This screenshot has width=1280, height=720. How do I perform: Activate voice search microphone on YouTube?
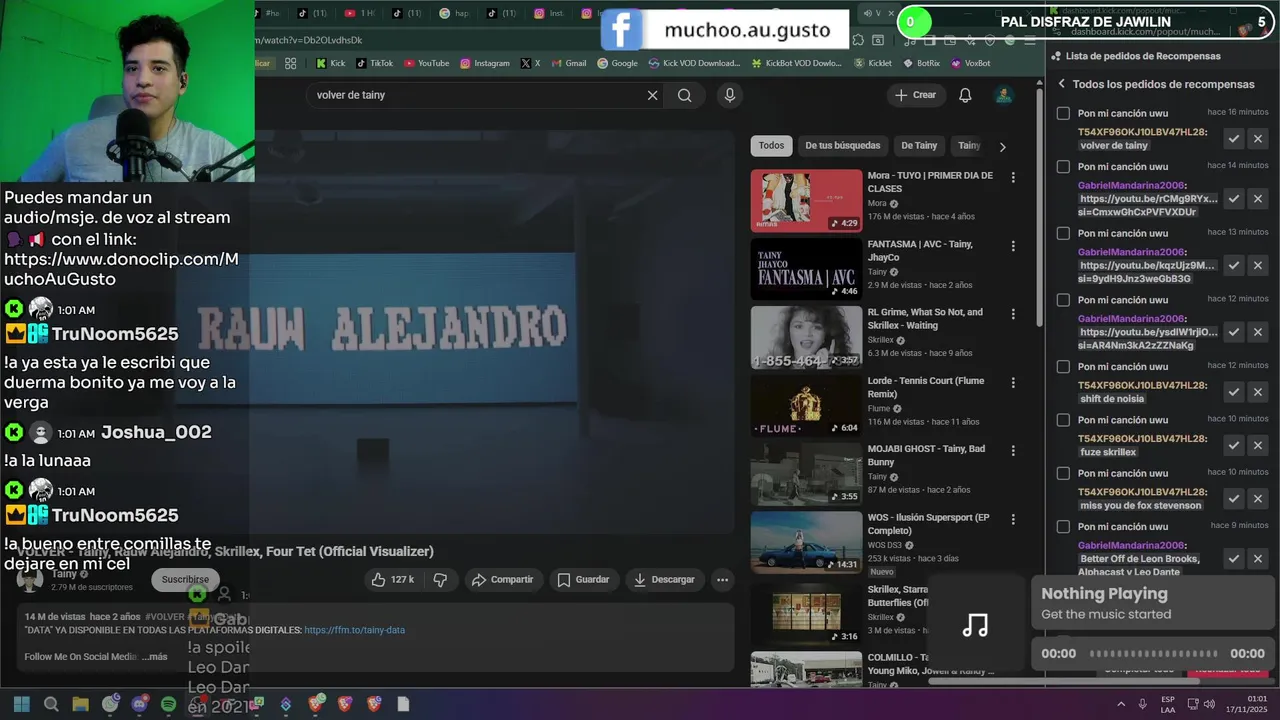730,95
